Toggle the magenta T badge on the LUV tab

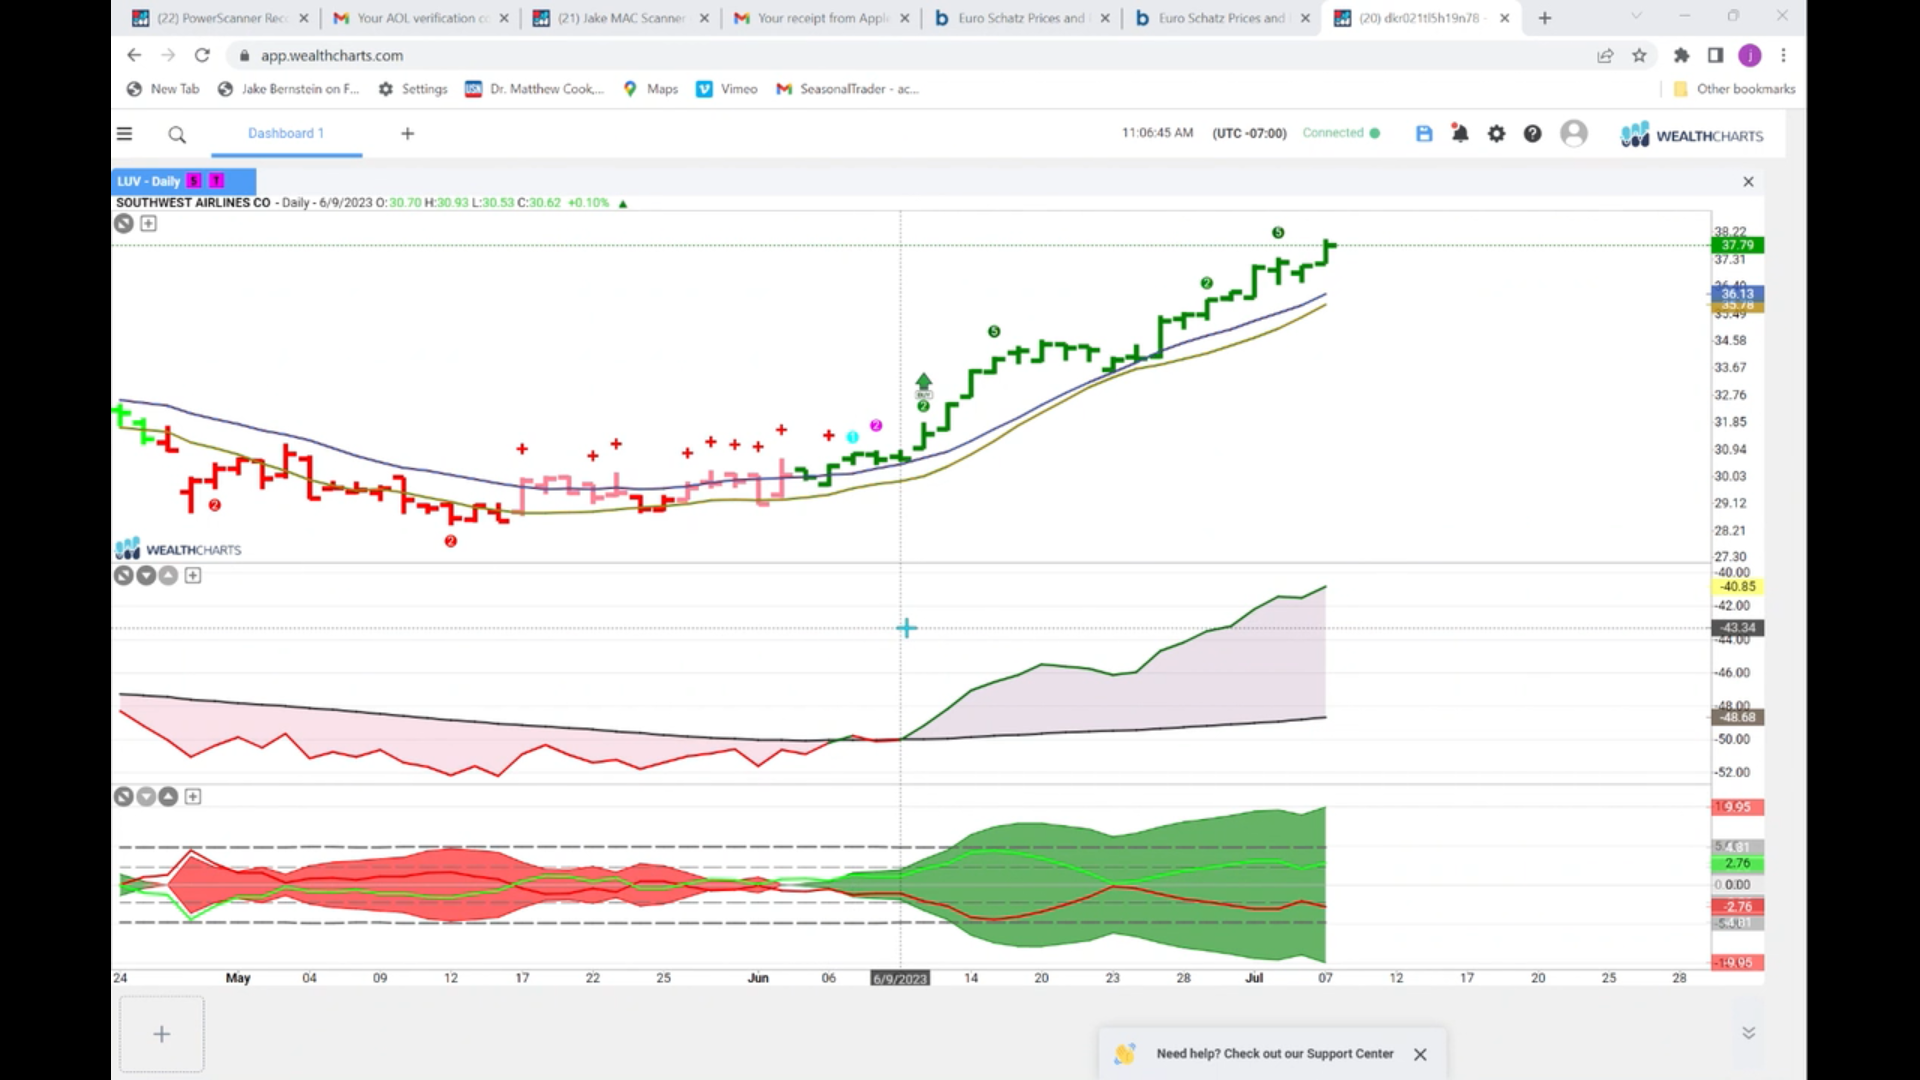(216, 181)
